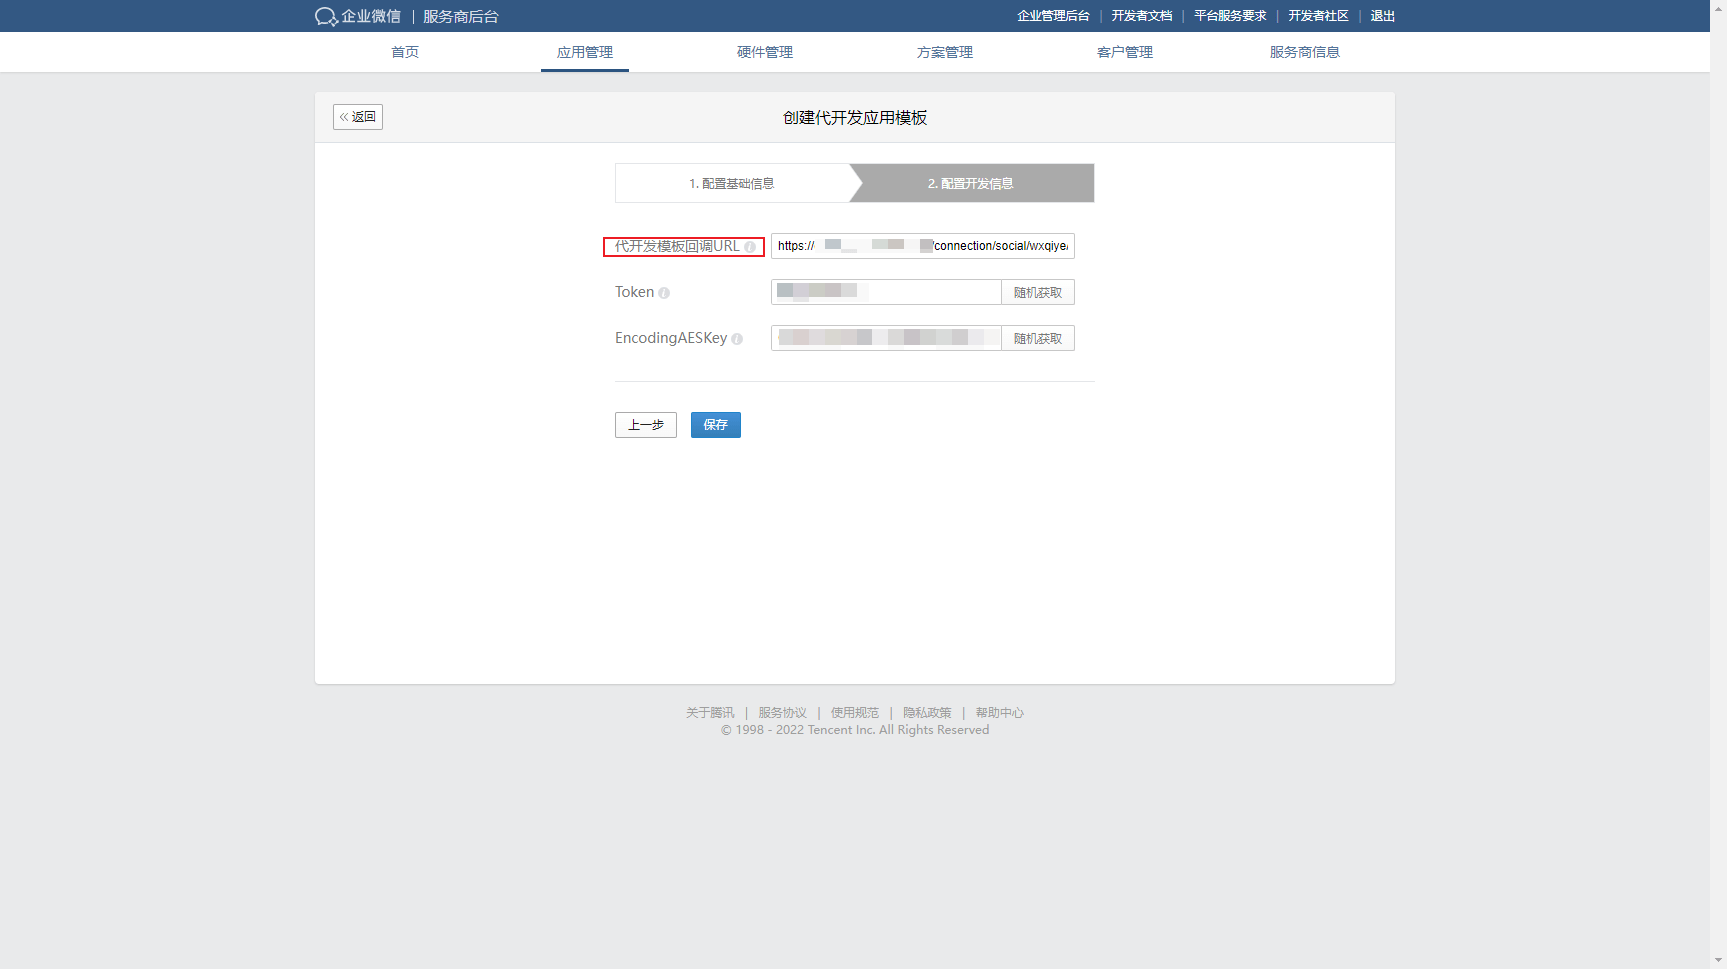Image resolution: width=1727 pixels, height=969 pixels.
Task: Go to the 服务商信息 tab
Action: [1305, 52]
